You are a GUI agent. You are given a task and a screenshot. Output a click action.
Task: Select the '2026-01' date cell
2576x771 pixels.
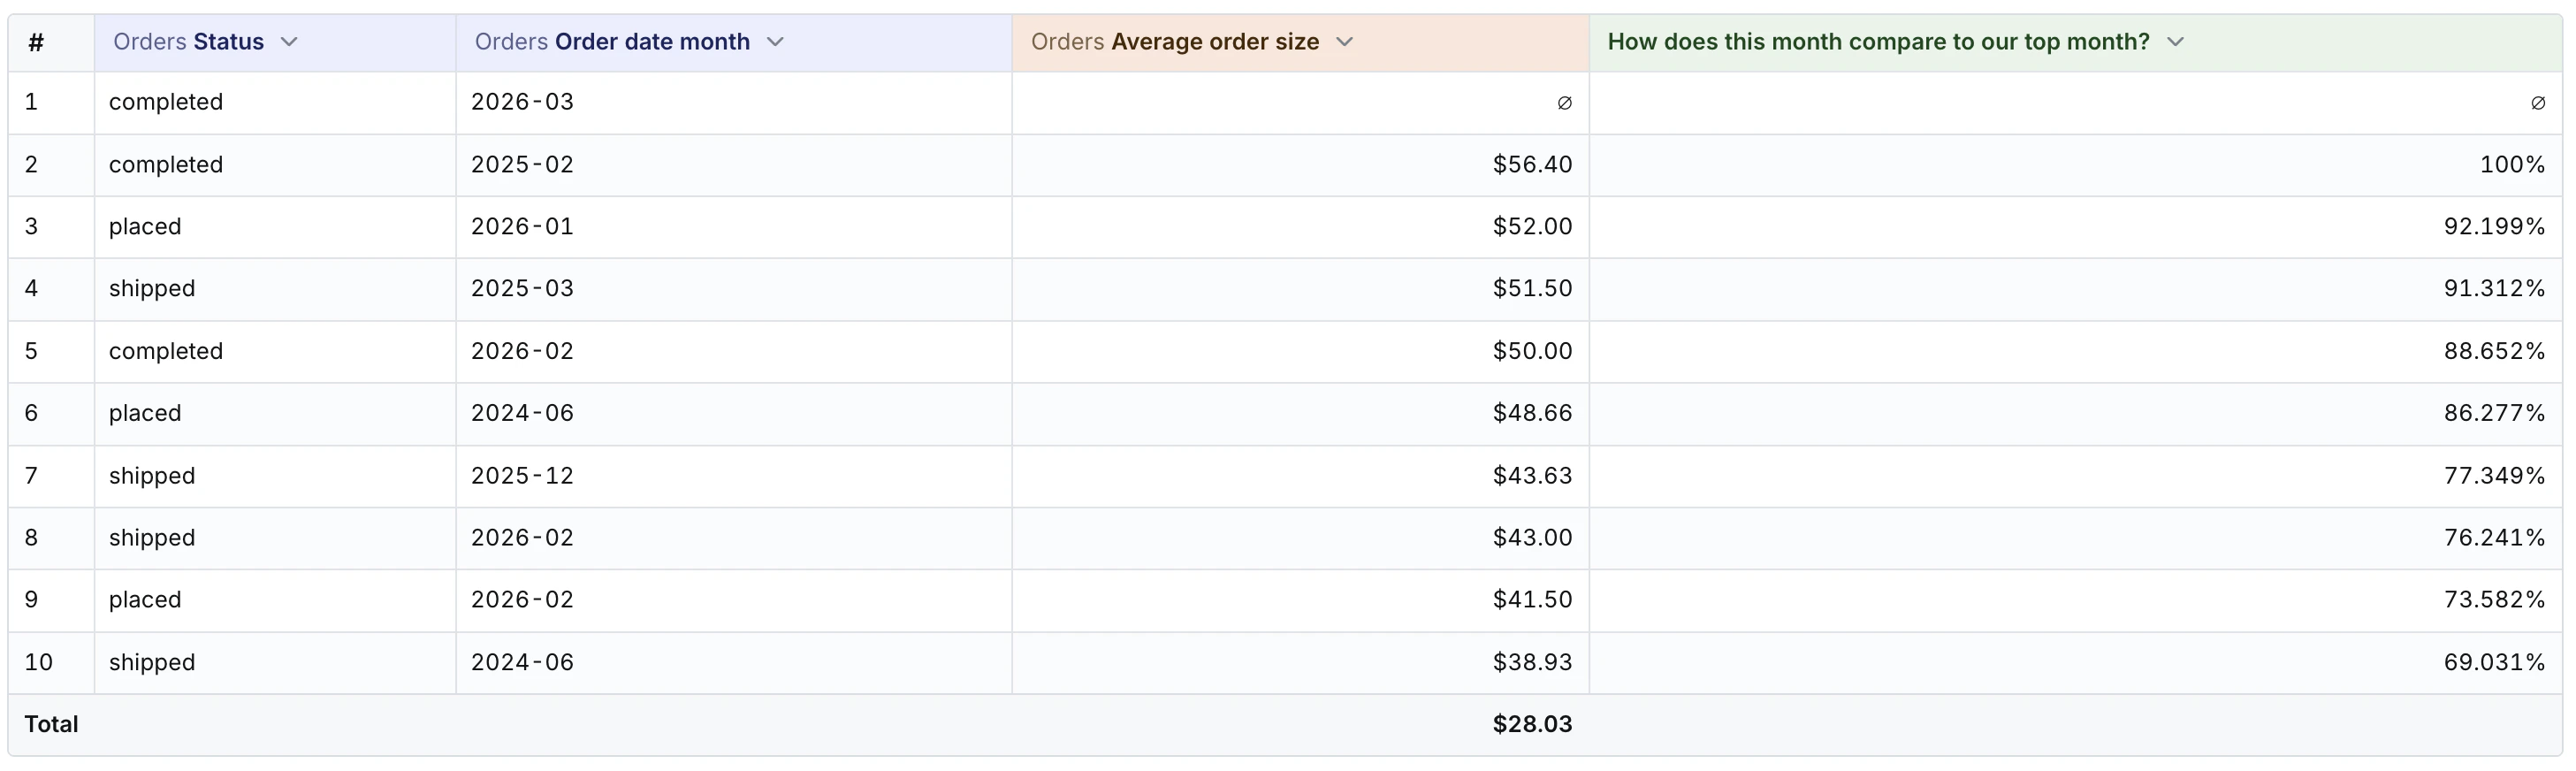click(734, 227)
